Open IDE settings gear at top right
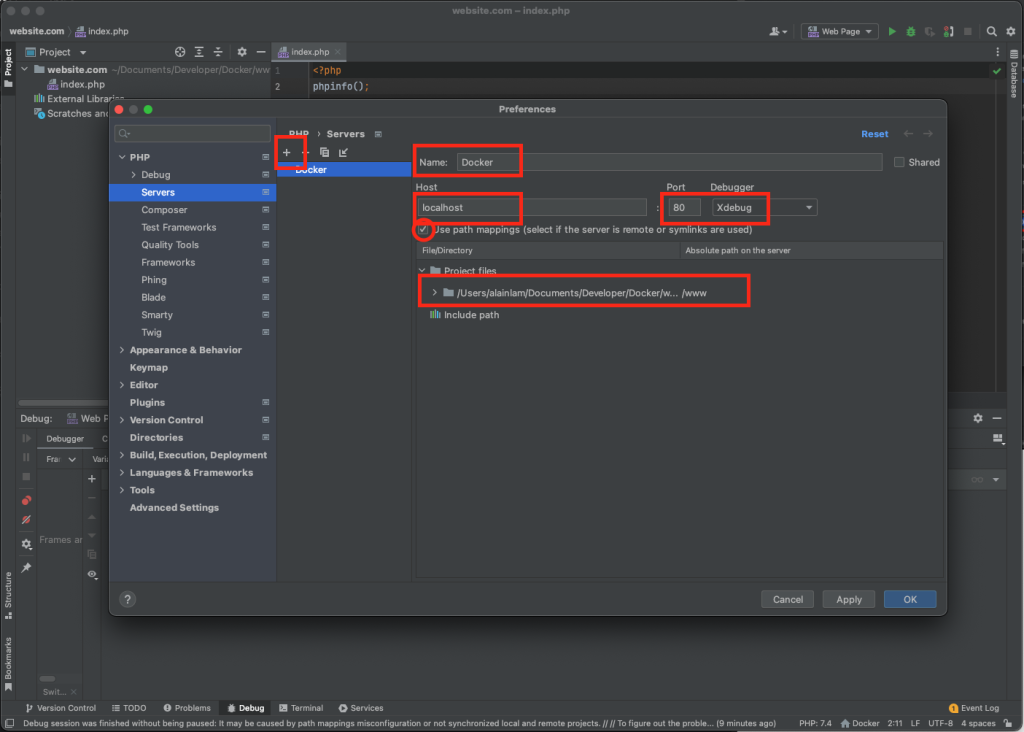 1011,31
